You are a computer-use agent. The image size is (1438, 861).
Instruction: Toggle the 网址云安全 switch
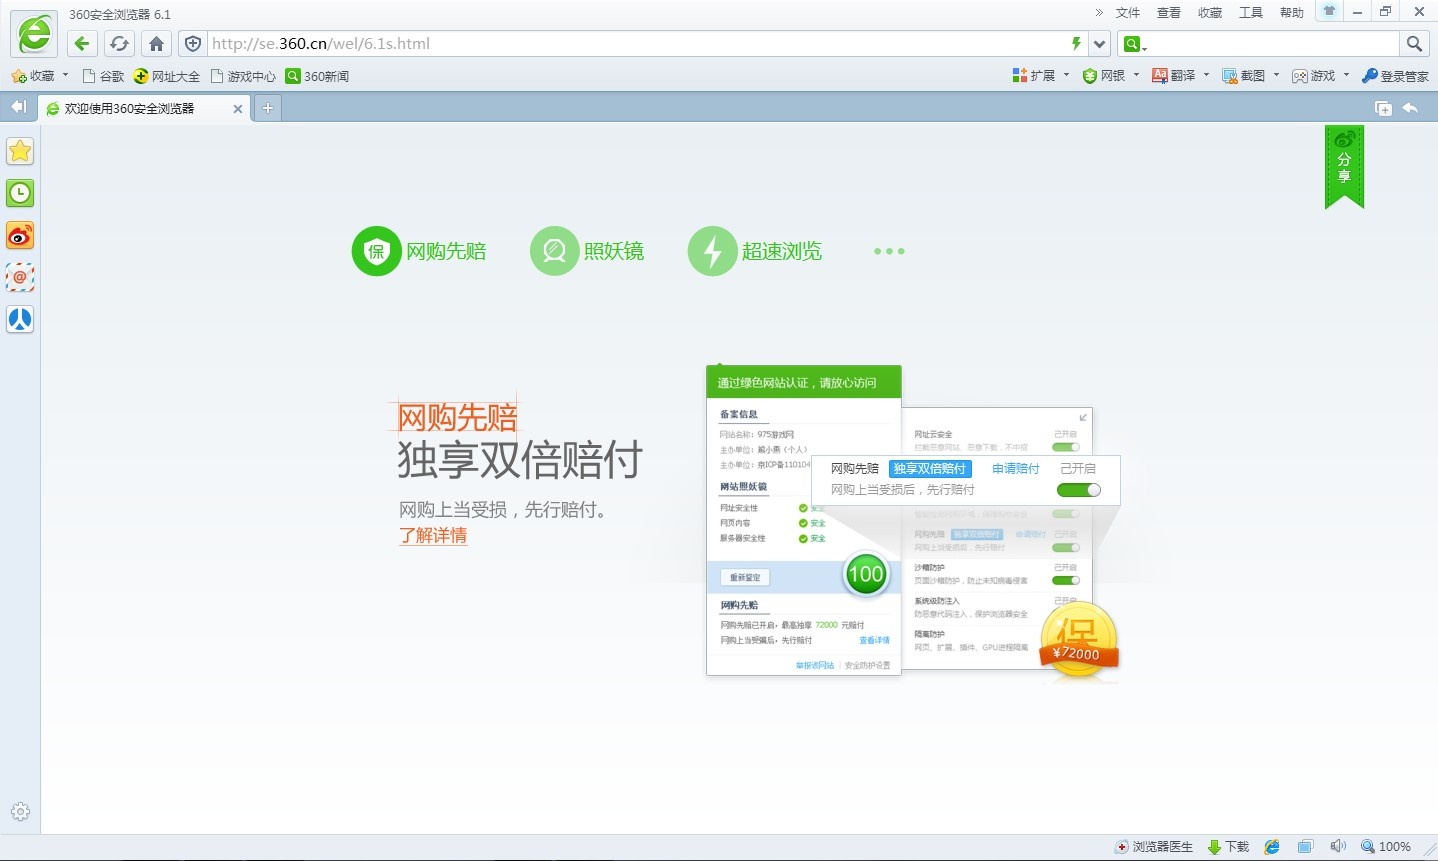[x=1066, y=447]
